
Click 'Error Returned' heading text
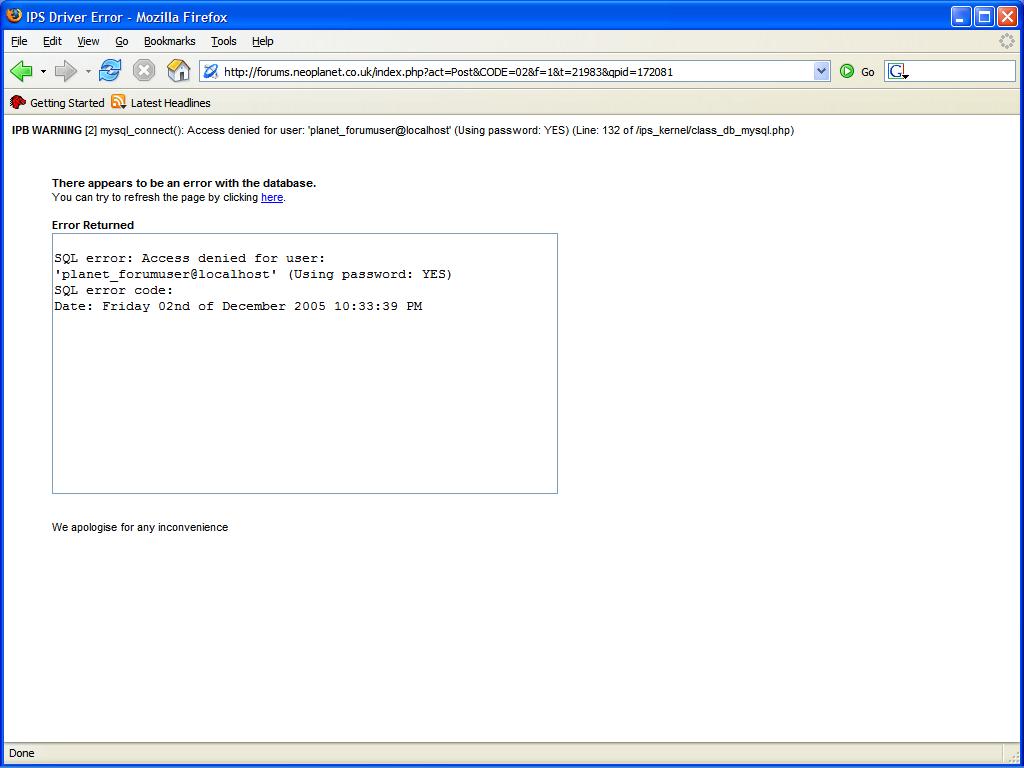pos(93,225)
